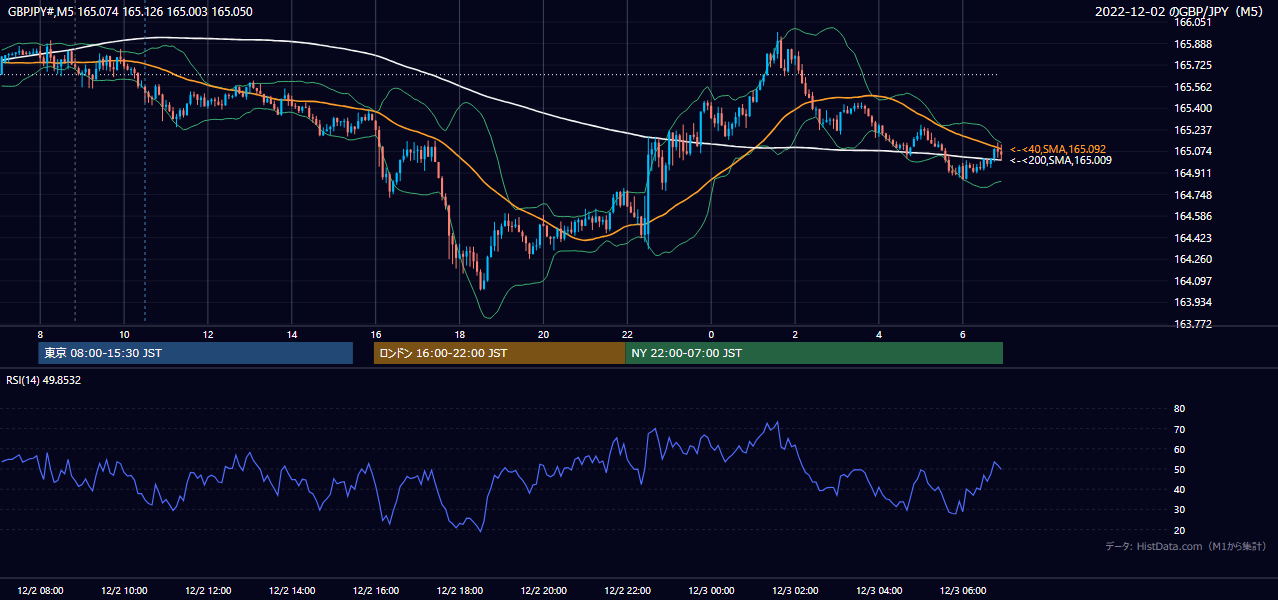This screenshot has height=600, width=1278.
Task: Click the 12/2 12:00 date axis label
Action: (208, 590)
